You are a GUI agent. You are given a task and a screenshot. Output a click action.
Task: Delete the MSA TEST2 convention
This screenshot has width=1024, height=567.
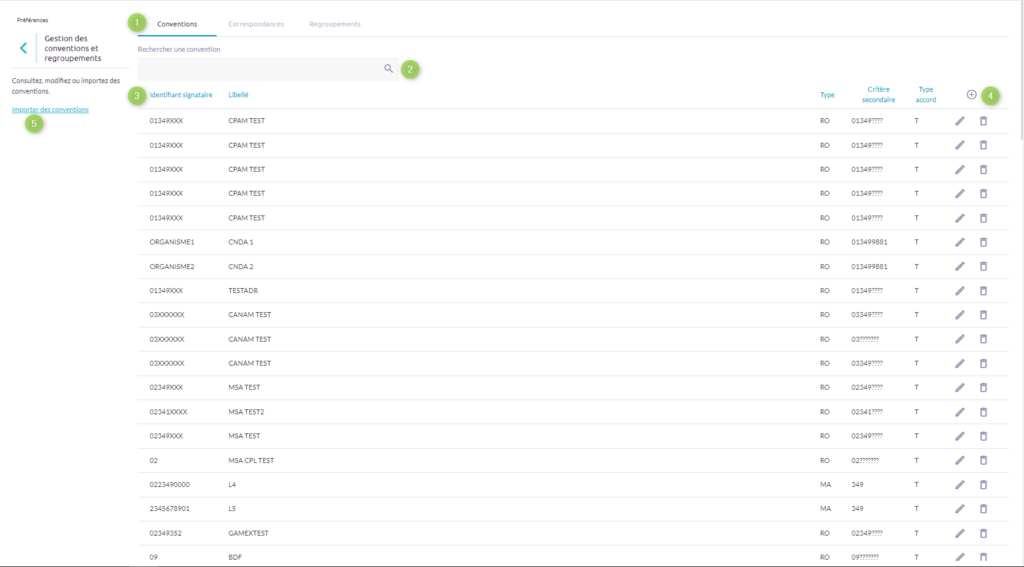(x=983, y=412)
